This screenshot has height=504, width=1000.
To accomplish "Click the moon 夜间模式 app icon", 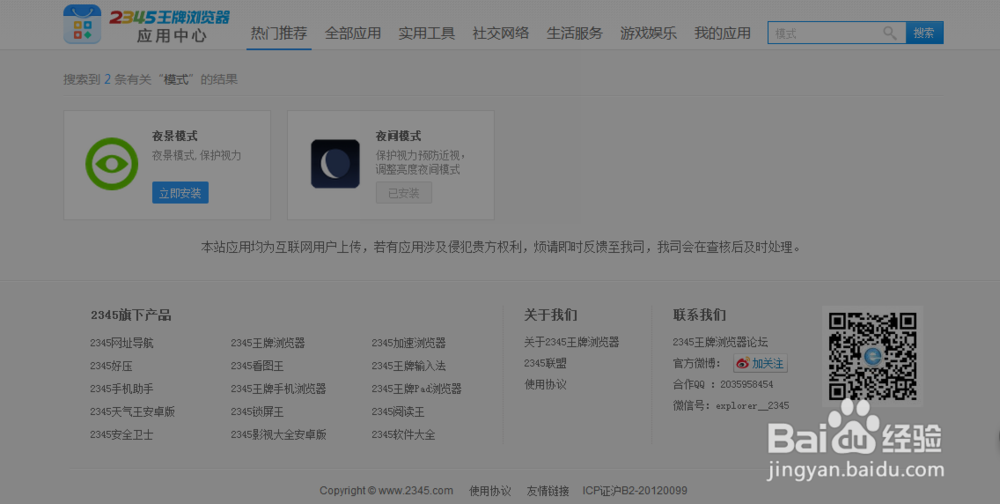I will tap(335, 164).
